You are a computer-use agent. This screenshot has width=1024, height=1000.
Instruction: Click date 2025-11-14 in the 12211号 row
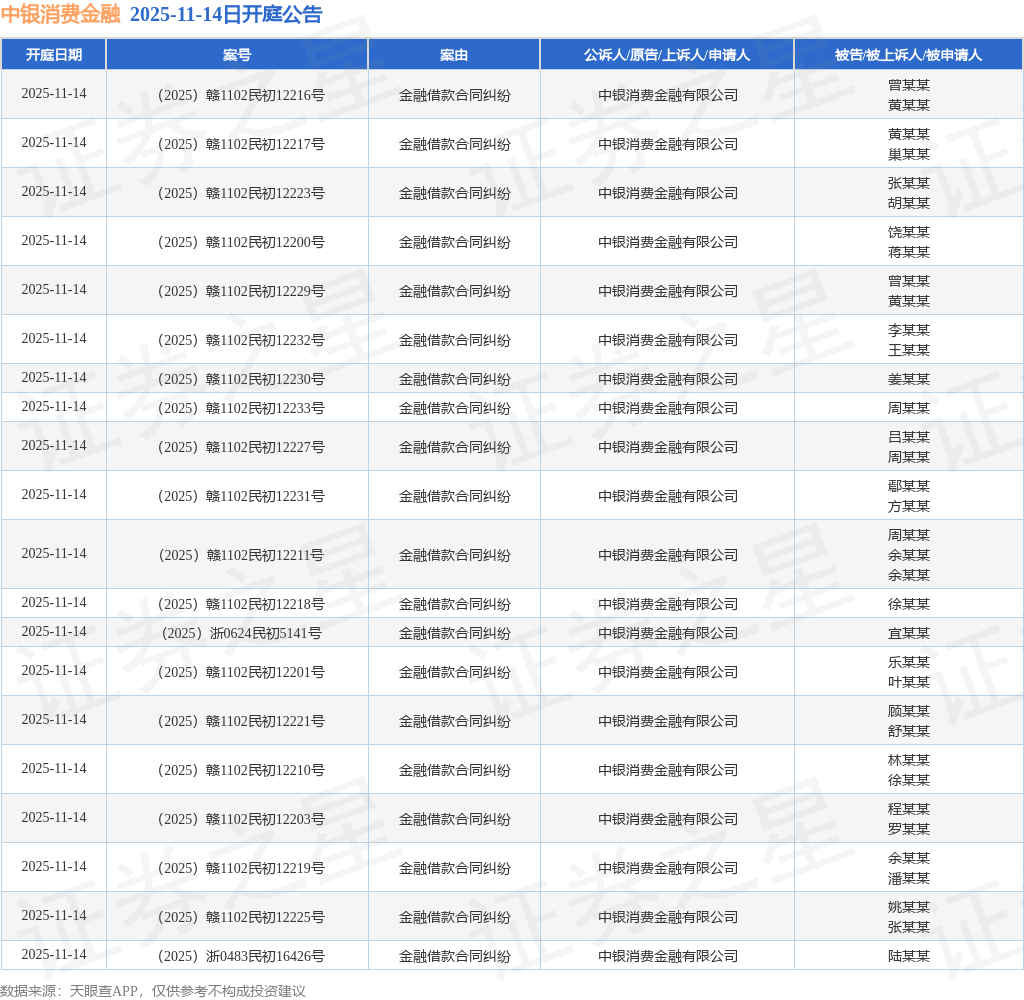pos(54,553)
